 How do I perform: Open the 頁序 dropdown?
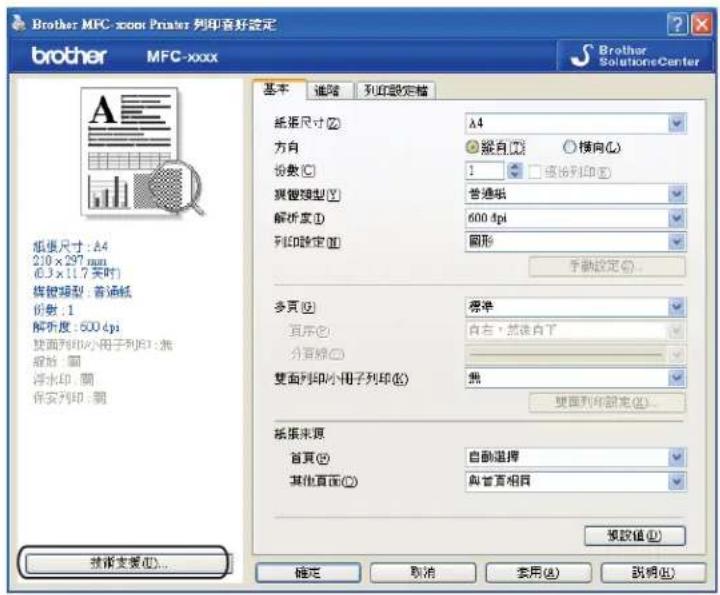pyautogui.click(x=576, y=330)
